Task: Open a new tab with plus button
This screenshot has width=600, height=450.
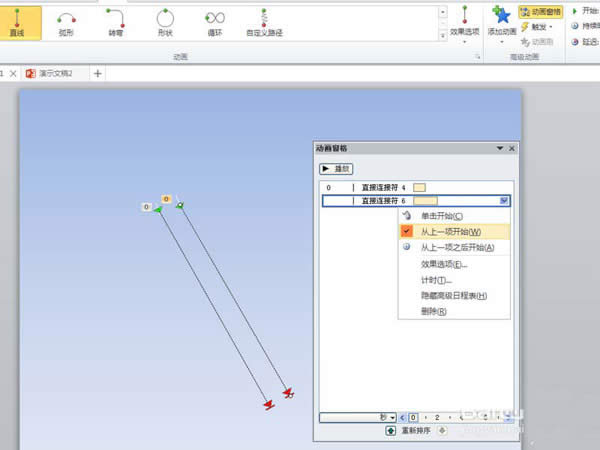Action: point(97,74)
